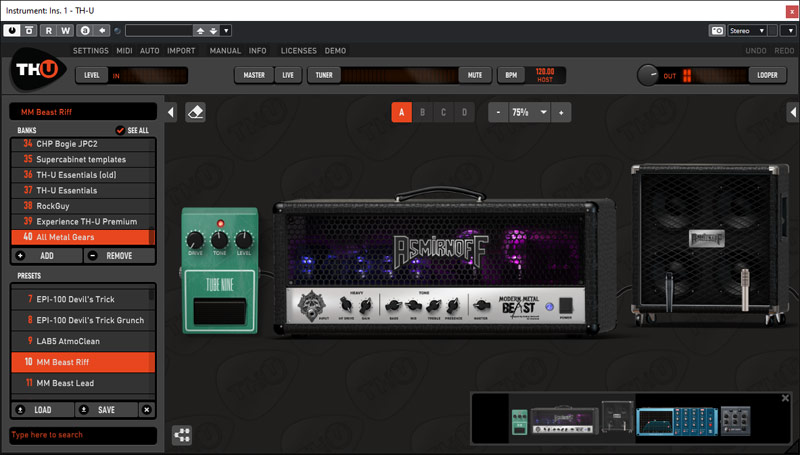This screenshot has width=800, height=455.
Task: Click the X icon next to Save
Action: click(146, 410)
